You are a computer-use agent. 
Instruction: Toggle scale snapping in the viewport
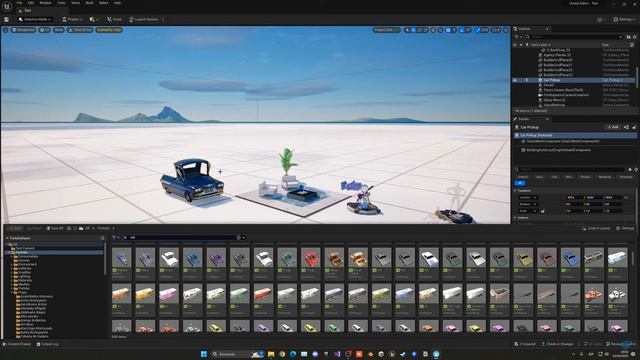click(x=478, y=30)
